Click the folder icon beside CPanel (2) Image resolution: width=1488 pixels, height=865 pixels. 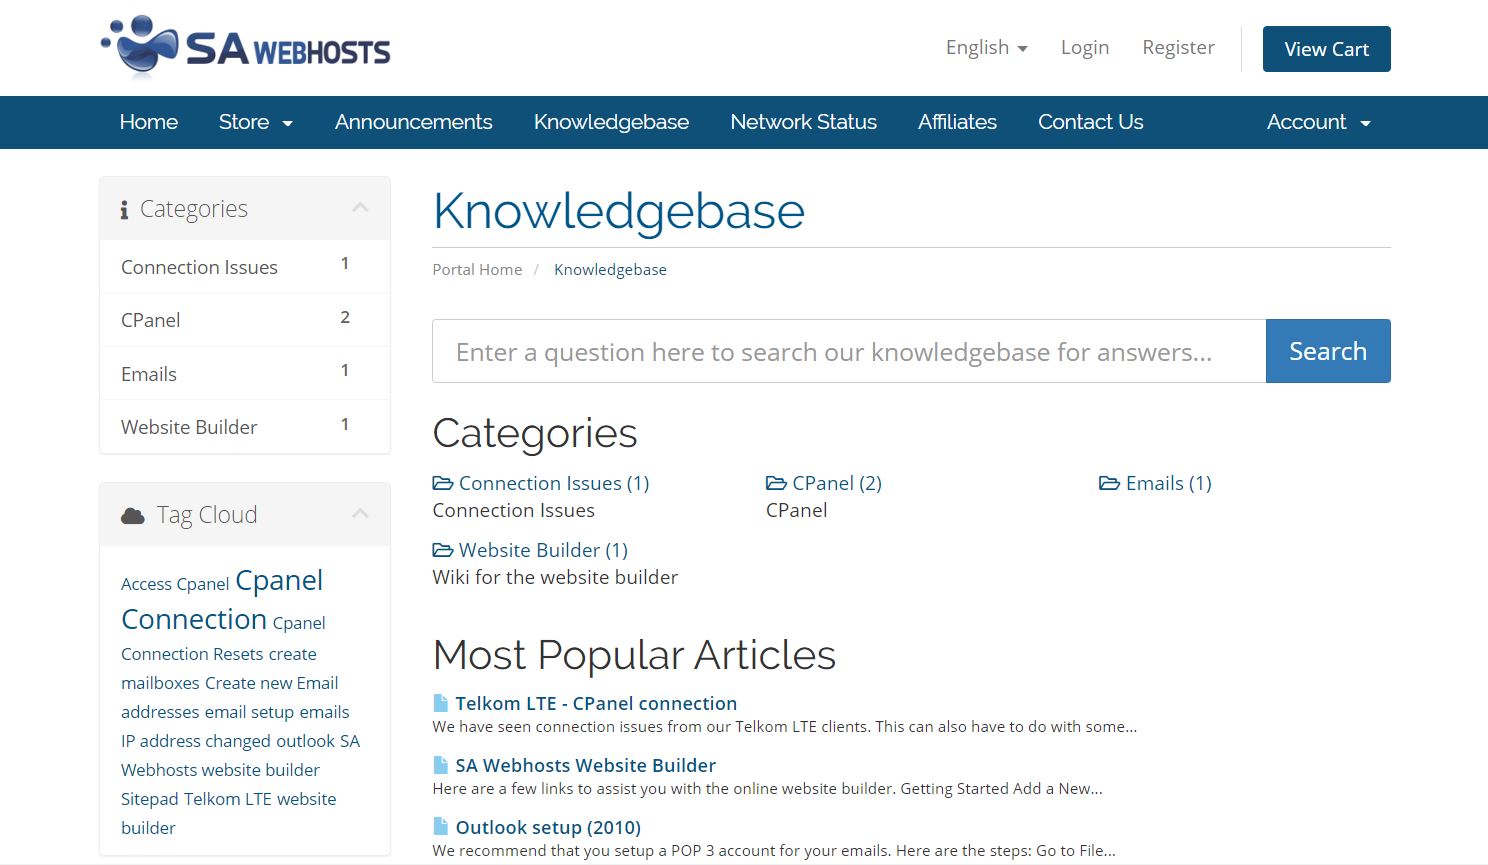776,483
